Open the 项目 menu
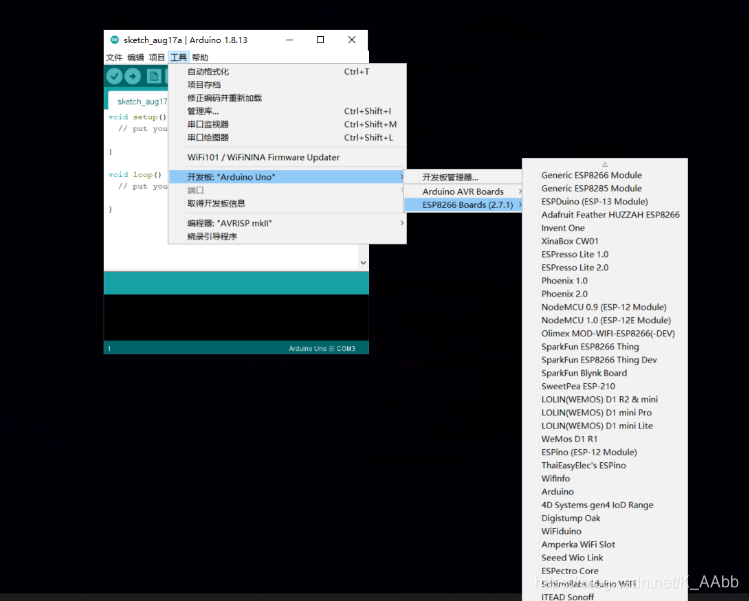 pyautogui.click(x=157, y=57)
